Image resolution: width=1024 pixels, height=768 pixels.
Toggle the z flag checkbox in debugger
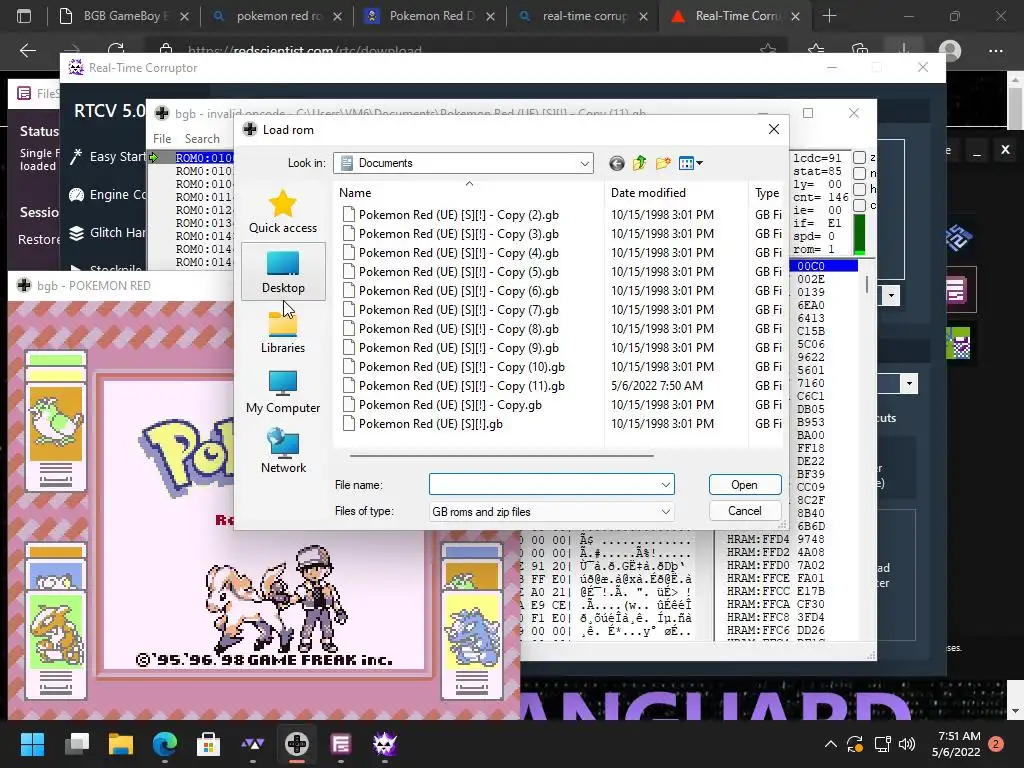(859, 157)
